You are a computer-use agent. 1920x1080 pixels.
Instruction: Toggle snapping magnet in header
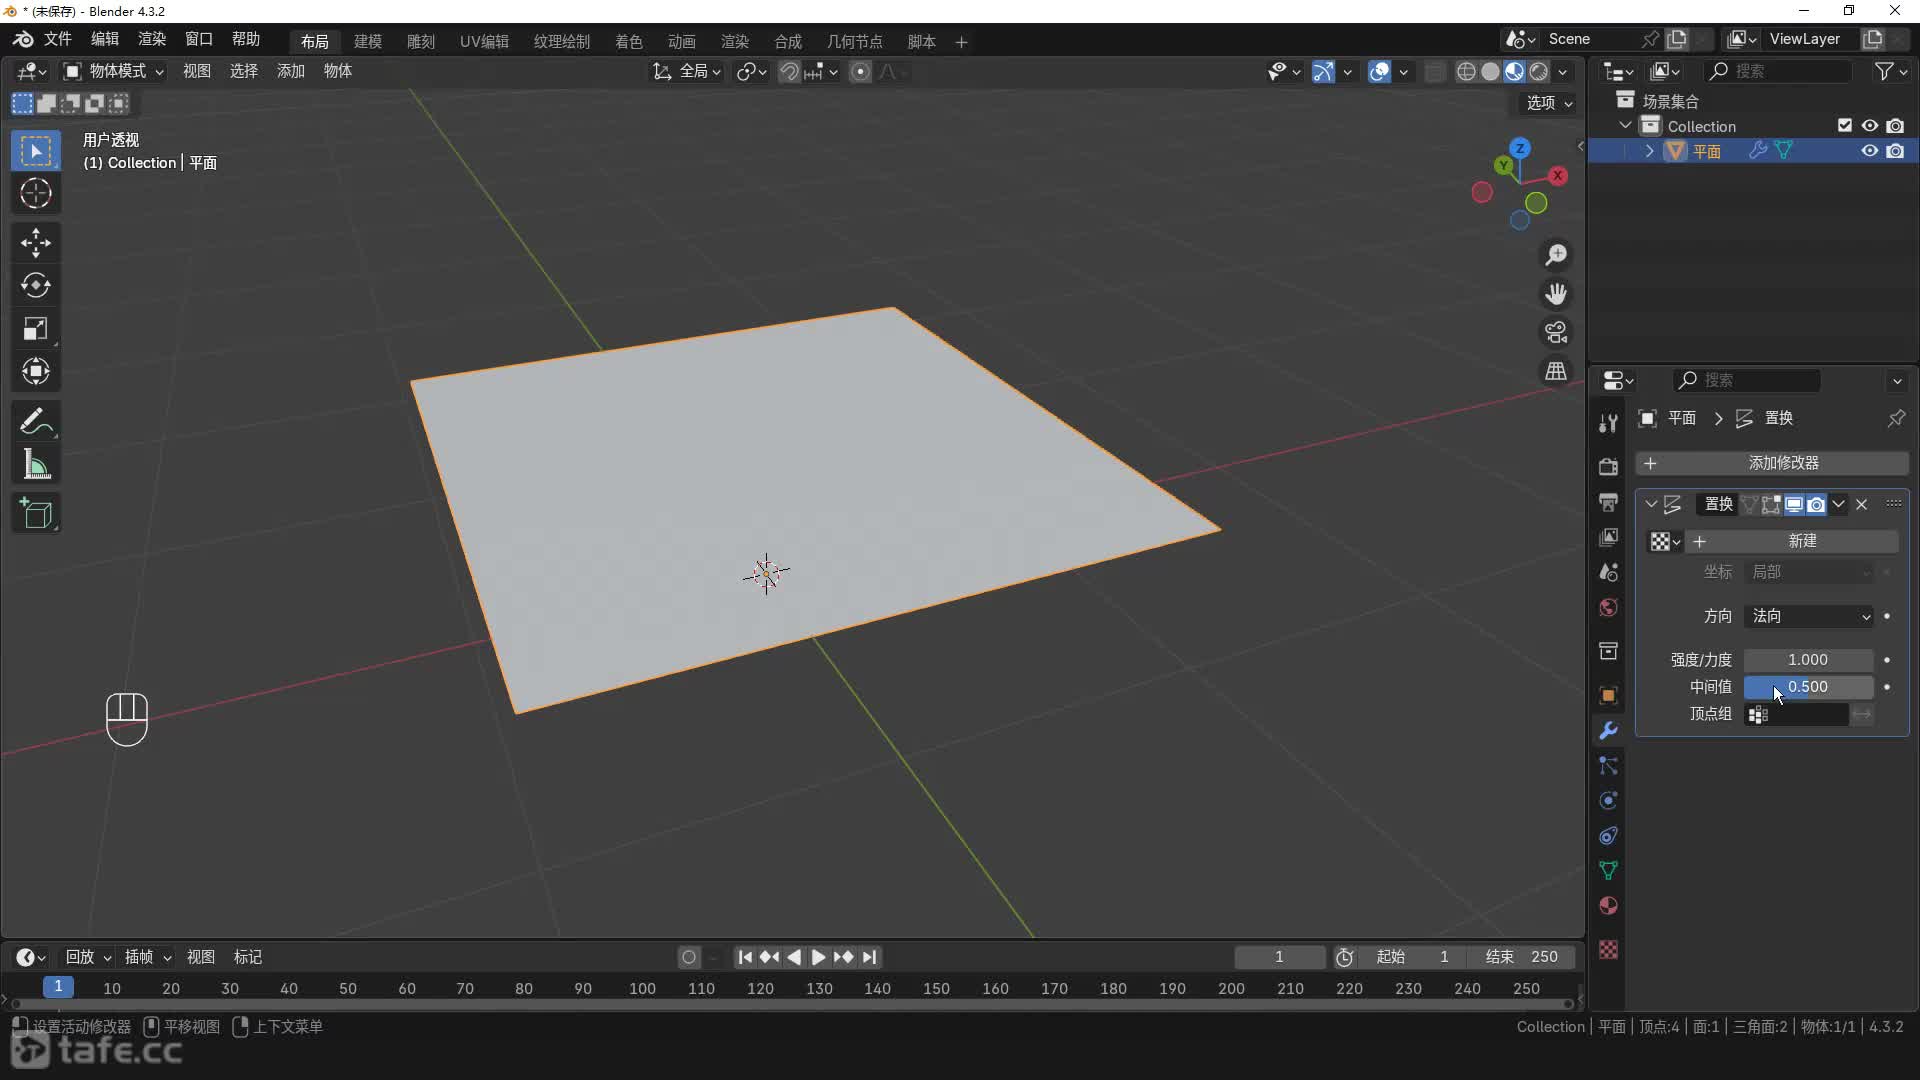click(789, 71)
